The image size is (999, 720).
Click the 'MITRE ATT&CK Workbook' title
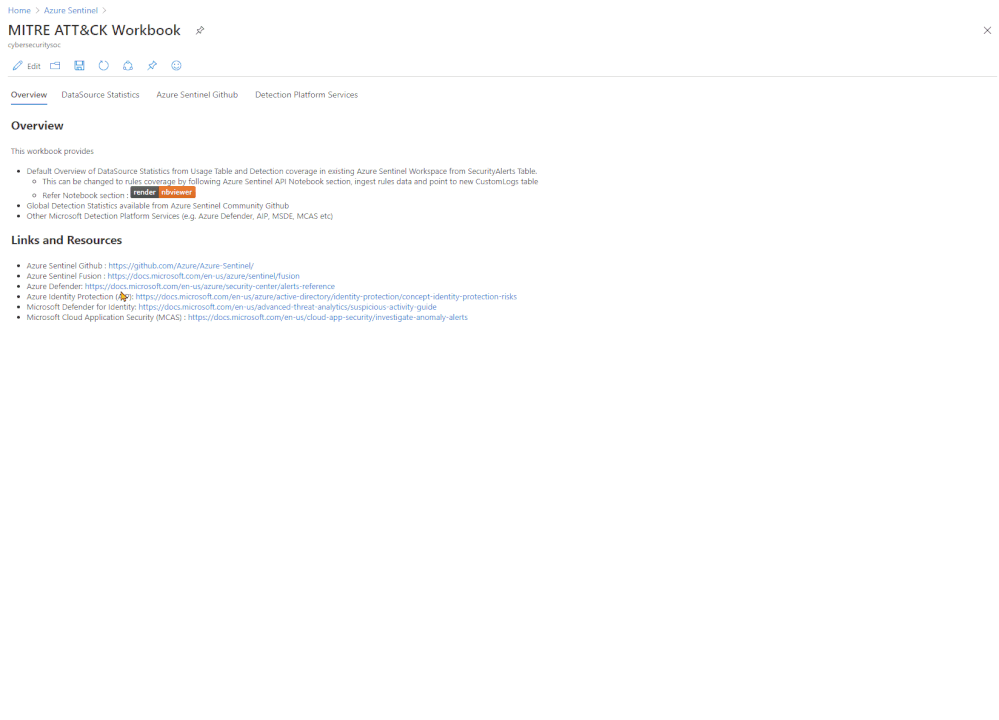[x=94, y=30]
